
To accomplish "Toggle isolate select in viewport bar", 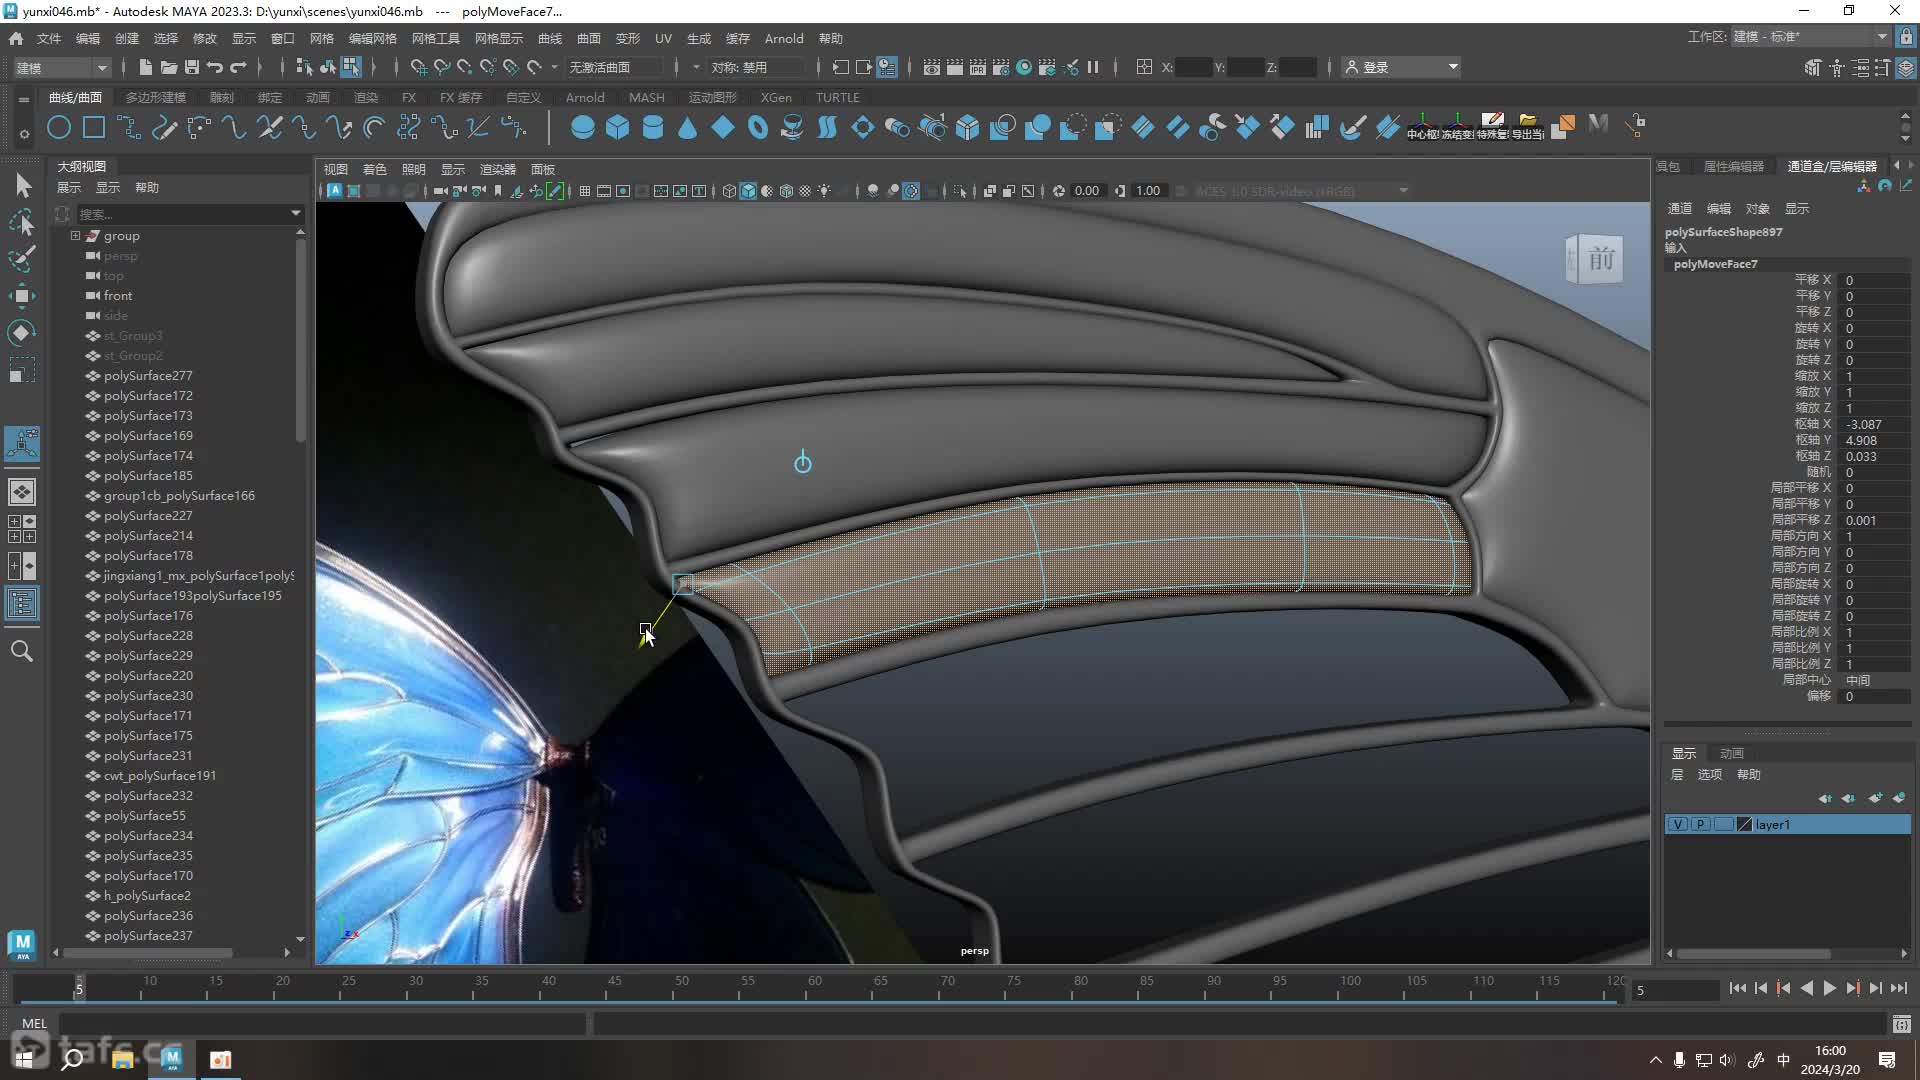I will coord(960,191).
